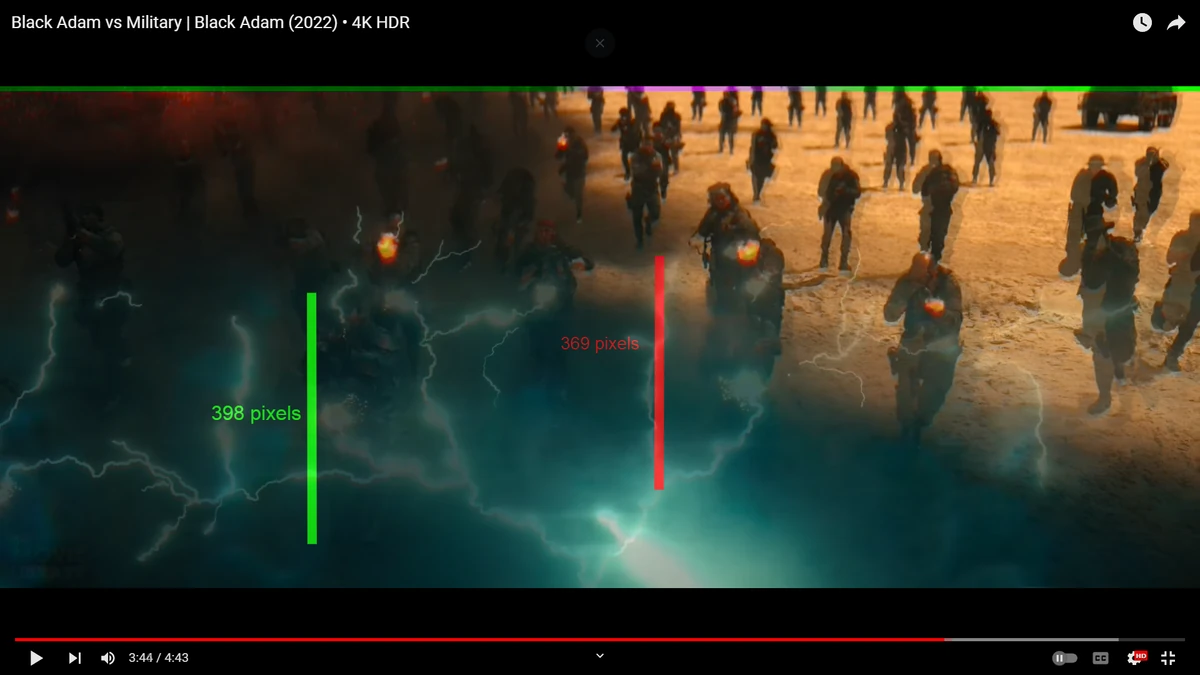Expand the player chevron above the timeline

pyautogui.click(x=599, y=655)
